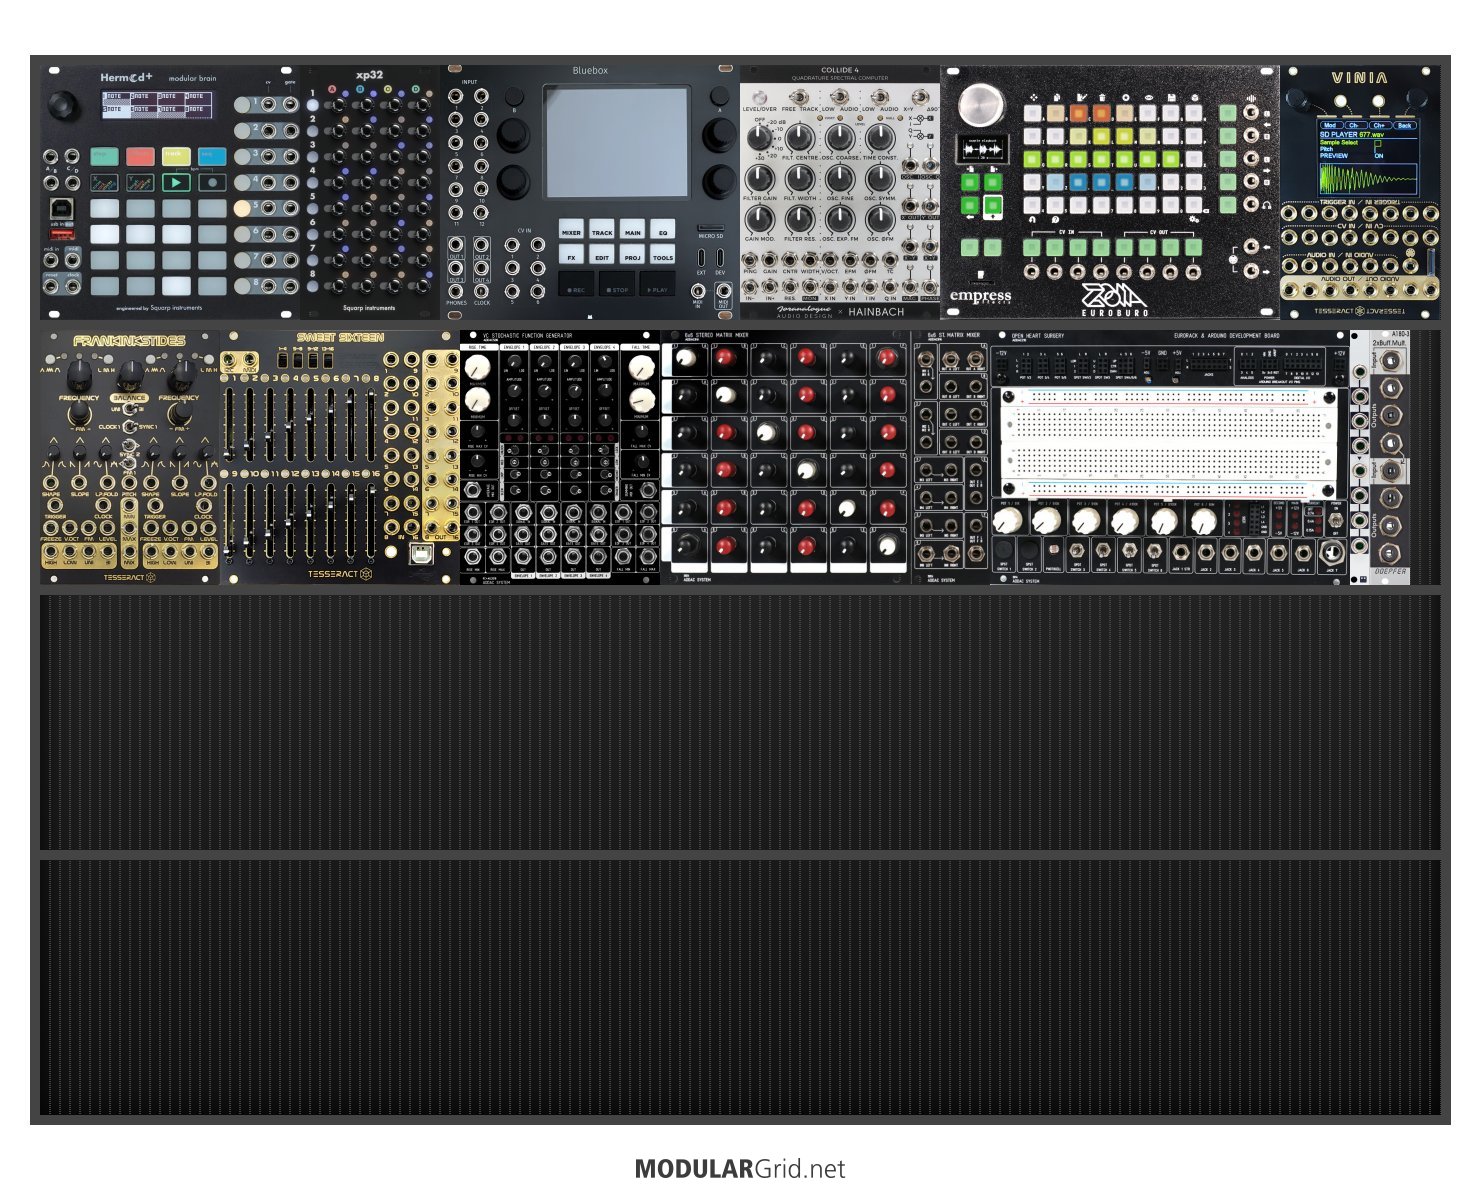Viewport: 1481px width, 1190px height.
Task: Click the Ch+ soft button on Vinia
Action: click(1379, 126)
